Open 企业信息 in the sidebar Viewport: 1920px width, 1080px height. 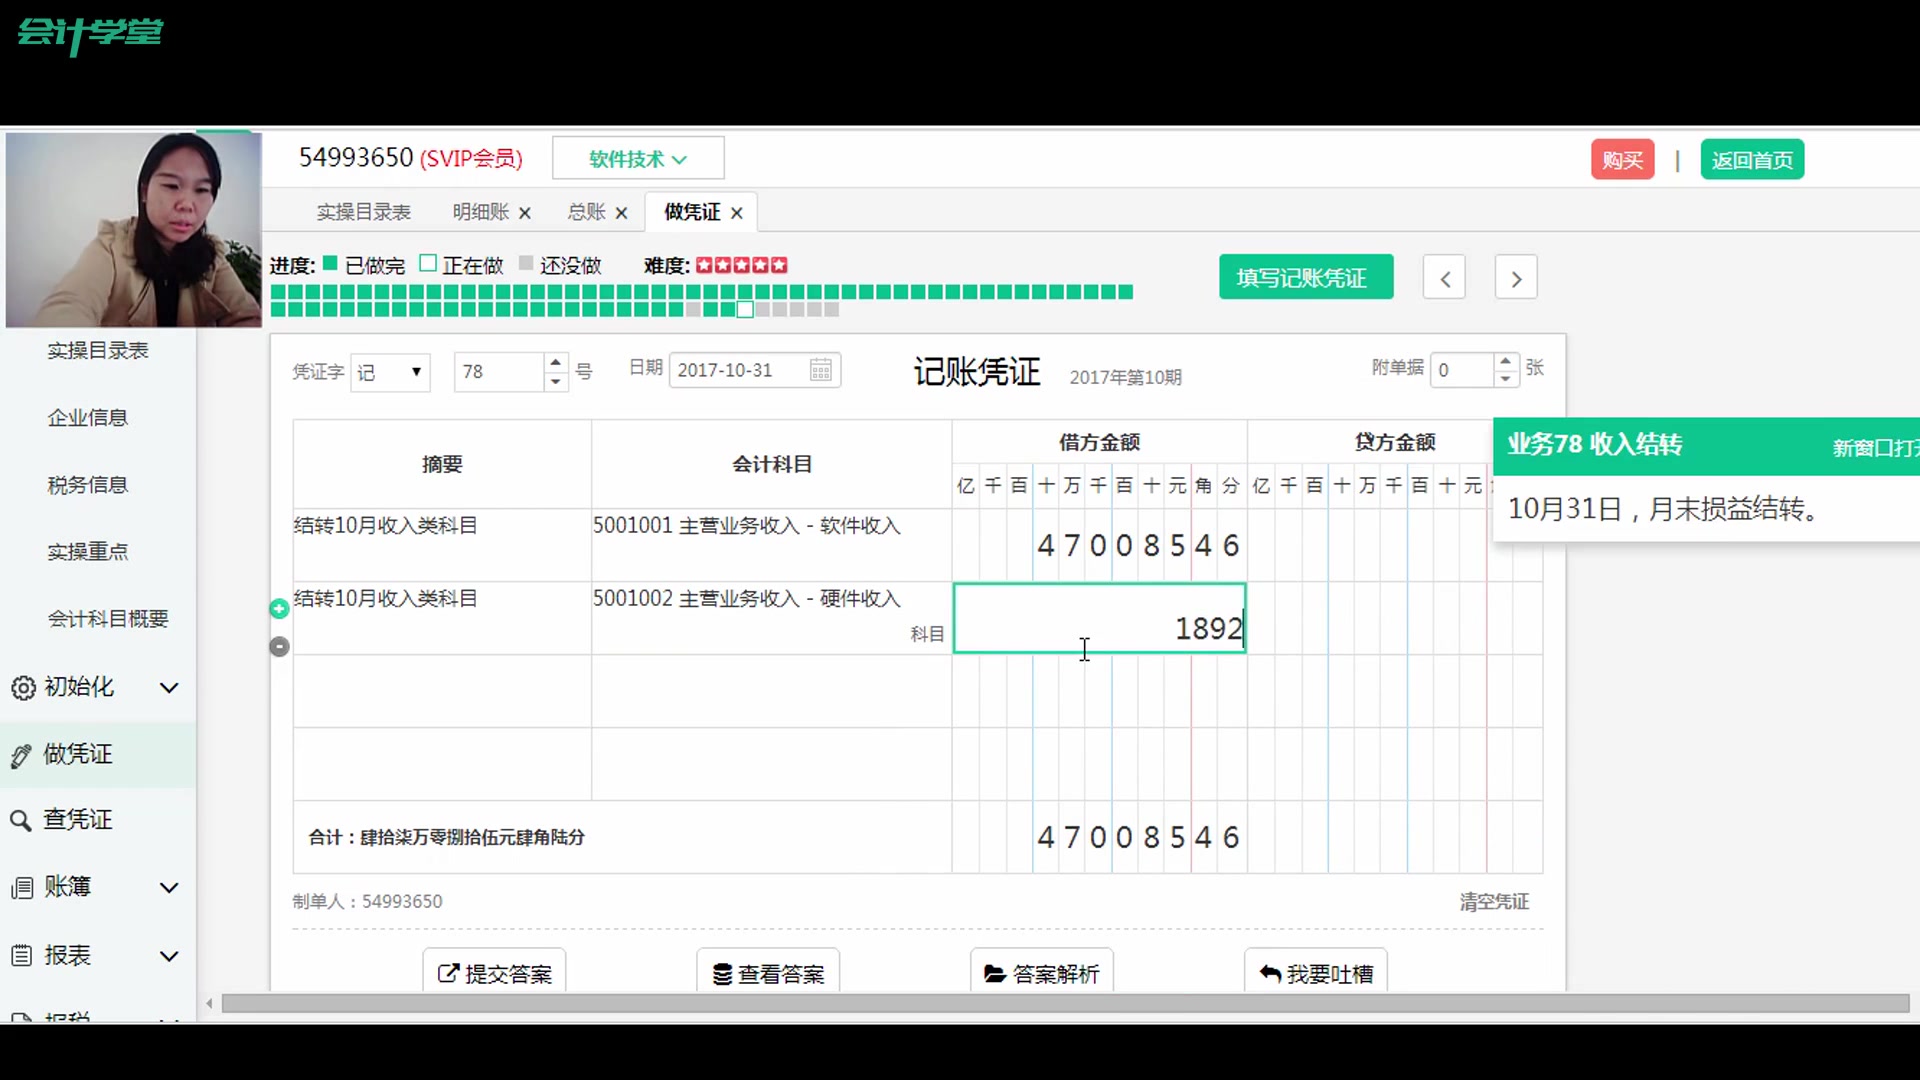tap(87, 418)
